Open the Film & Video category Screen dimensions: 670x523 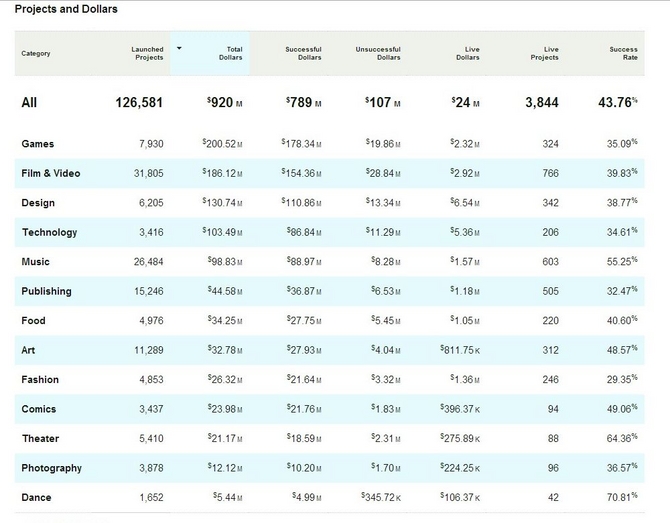pos(329,173)
